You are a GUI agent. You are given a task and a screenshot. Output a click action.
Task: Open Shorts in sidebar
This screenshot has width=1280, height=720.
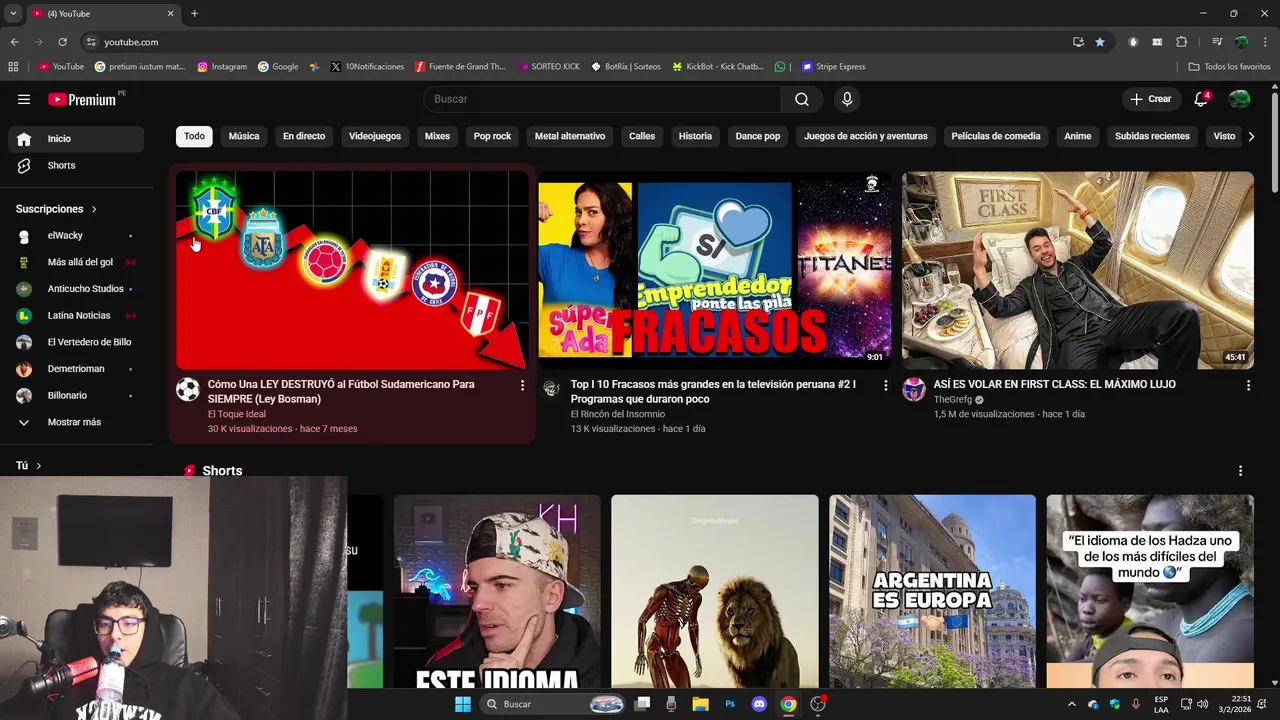tap(76, 165)
